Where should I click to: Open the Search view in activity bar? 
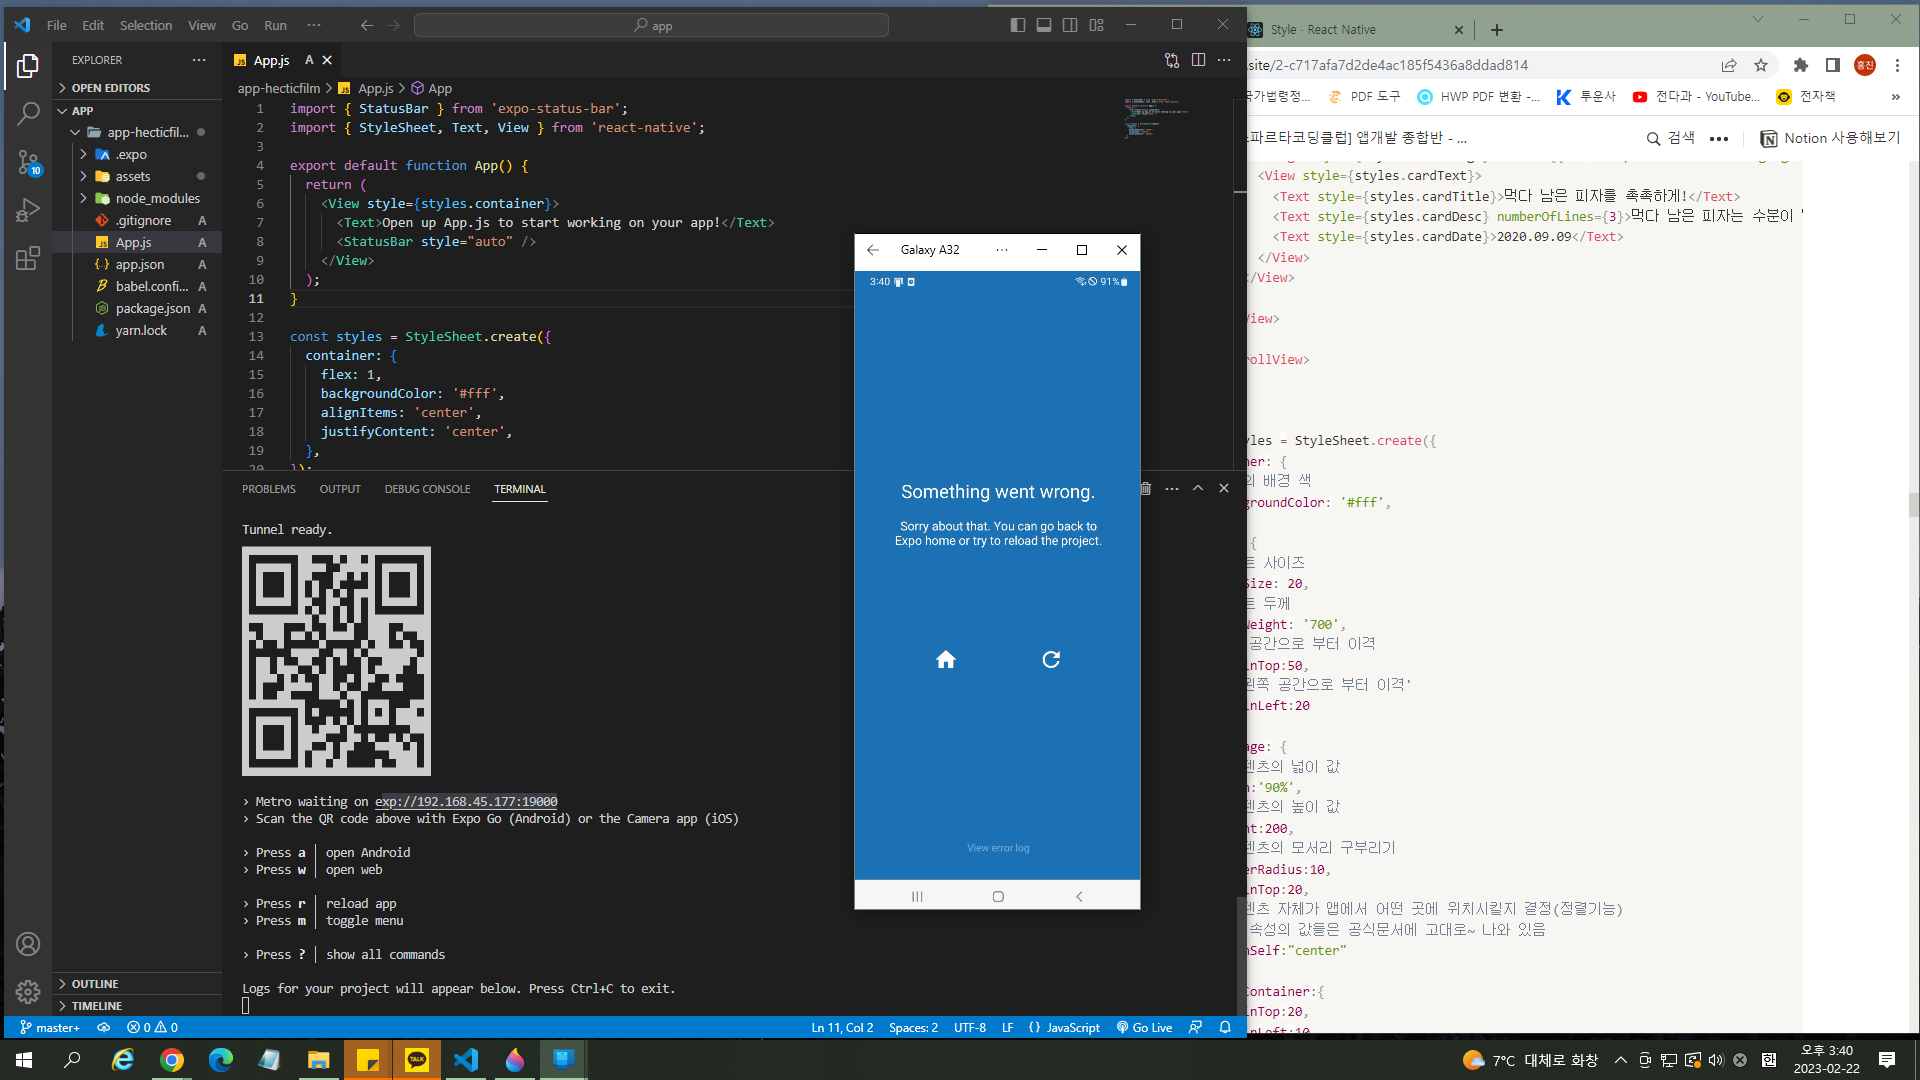click(x=28, y=114)
